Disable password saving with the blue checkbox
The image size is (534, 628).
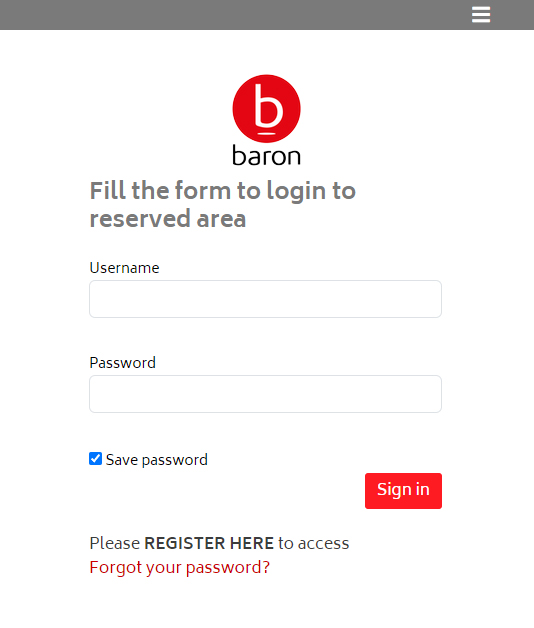coord(95,459)
